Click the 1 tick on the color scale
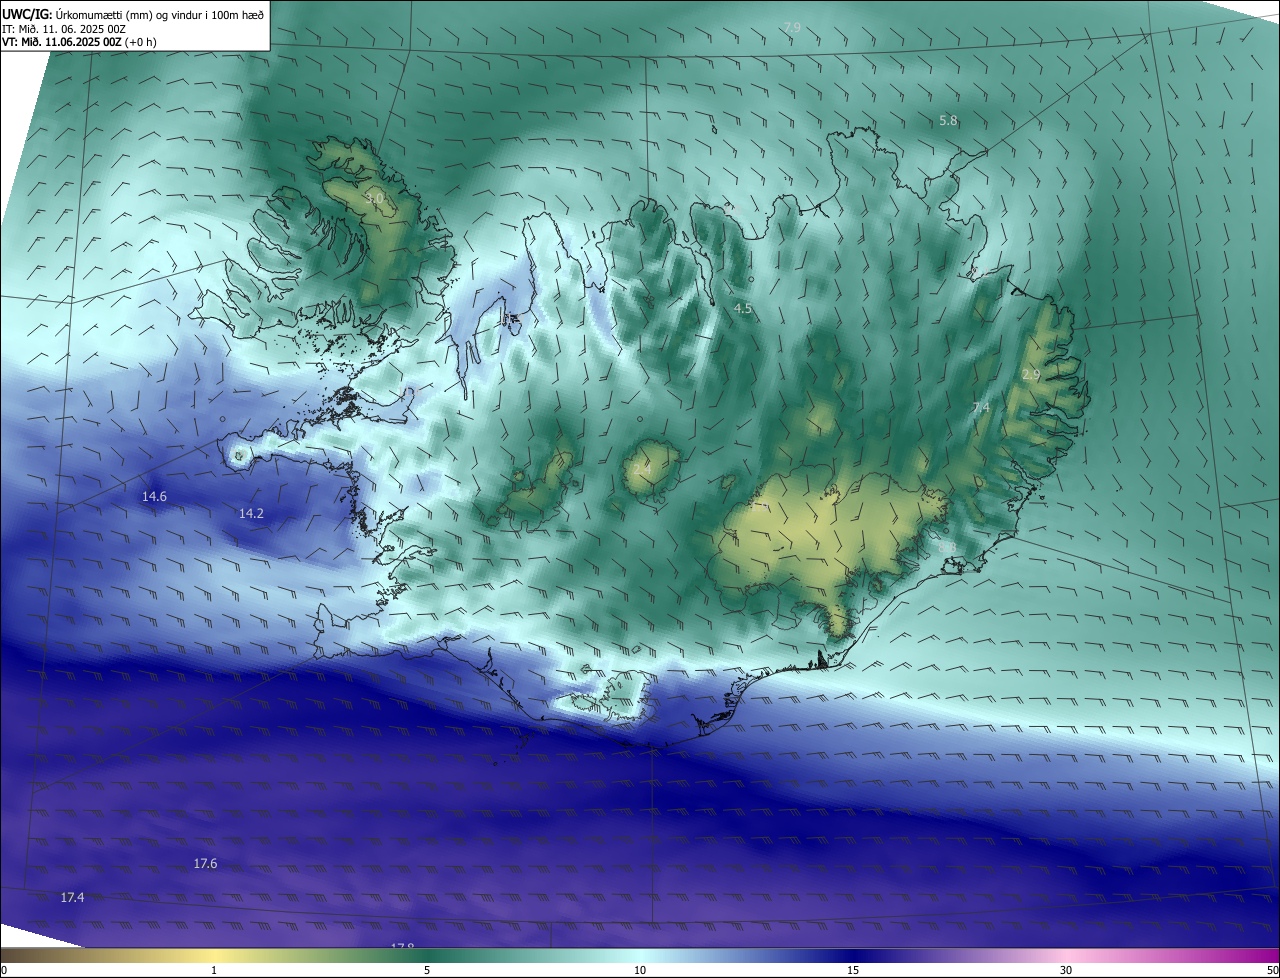 (214, 970)
